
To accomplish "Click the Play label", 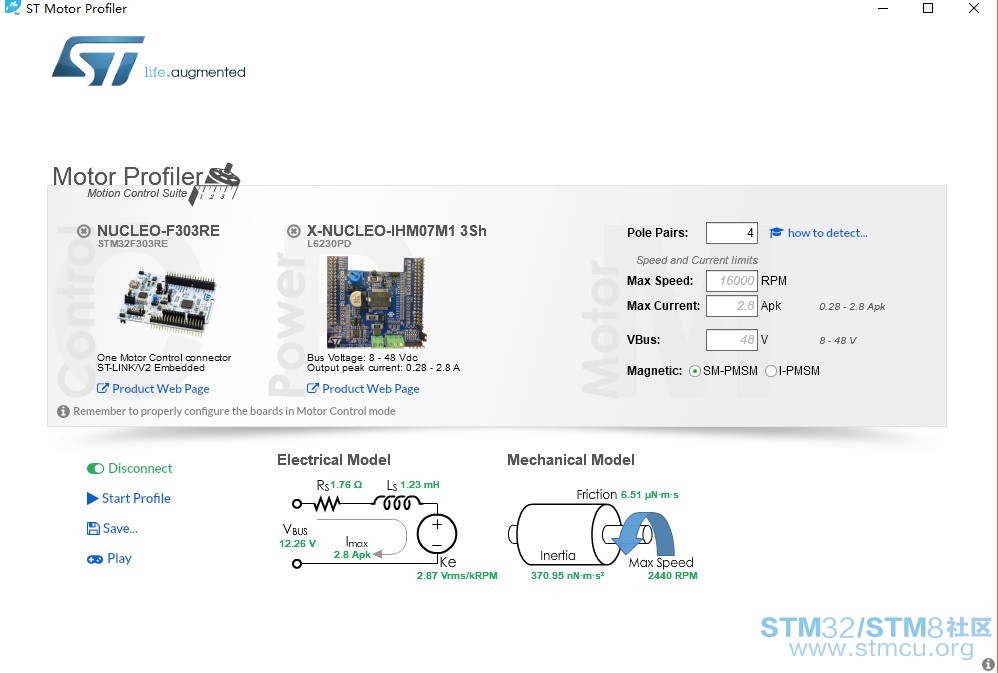I will (x=119, y=558).
